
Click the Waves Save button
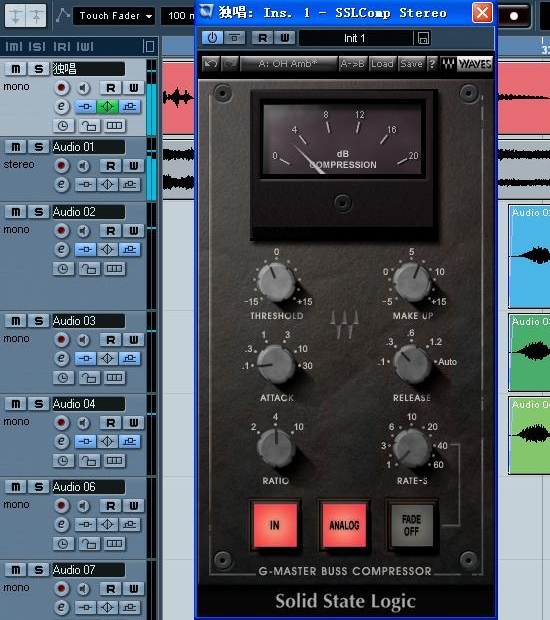tap(411, 64)
